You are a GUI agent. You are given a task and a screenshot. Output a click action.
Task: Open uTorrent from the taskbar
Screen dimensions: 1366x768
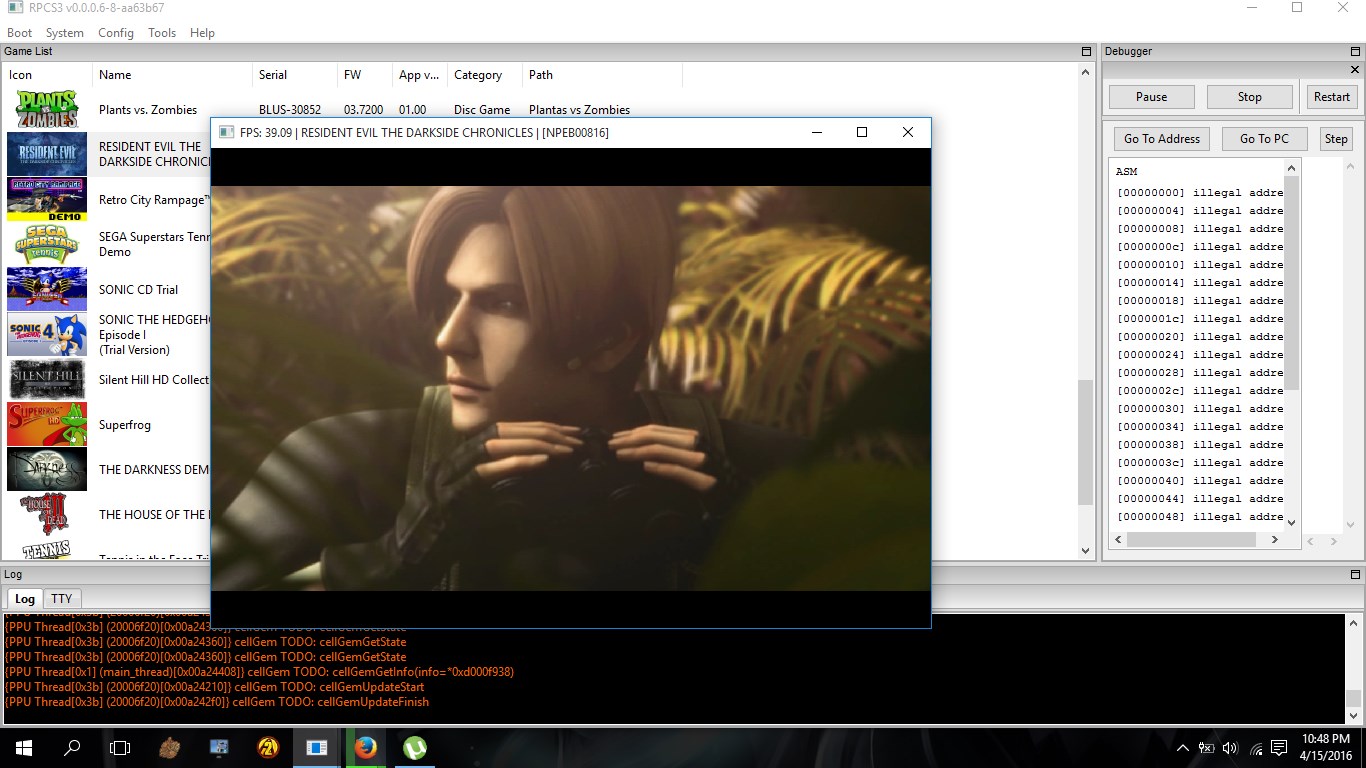point(414,747)
